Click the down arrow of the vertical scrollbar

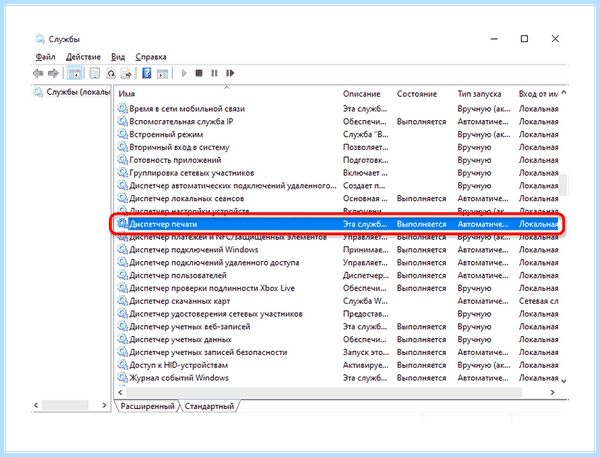[x=564, y=381]
